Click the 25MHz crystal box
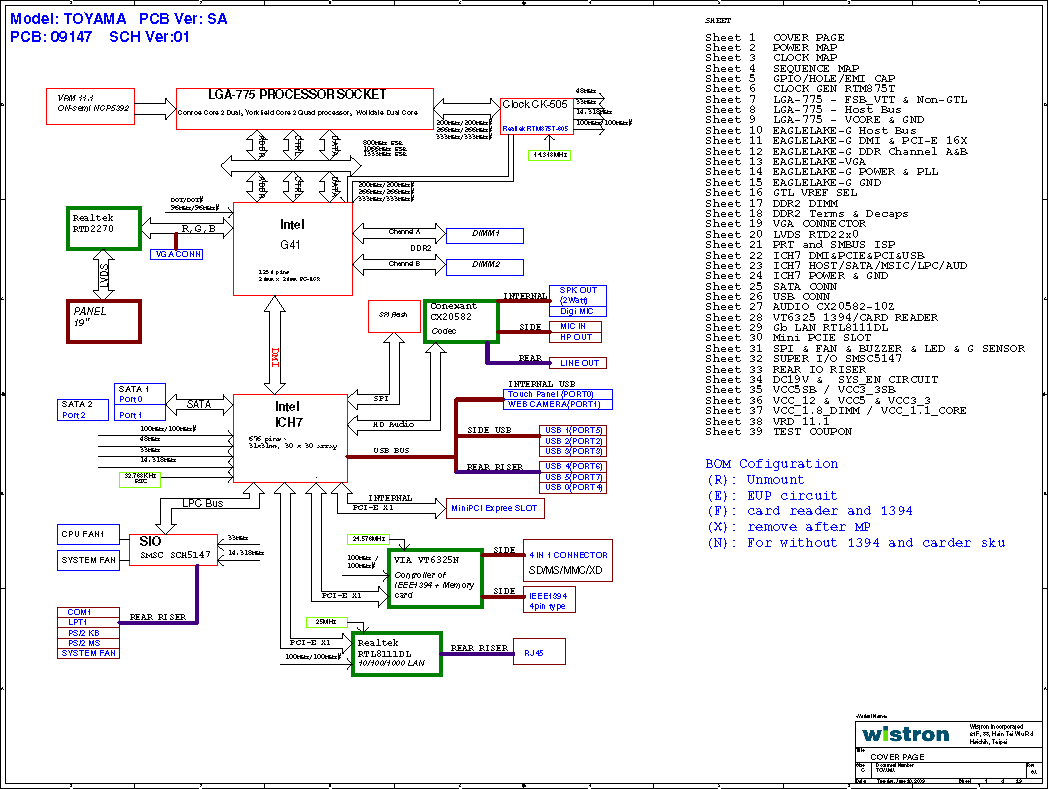 pos(326,622)
